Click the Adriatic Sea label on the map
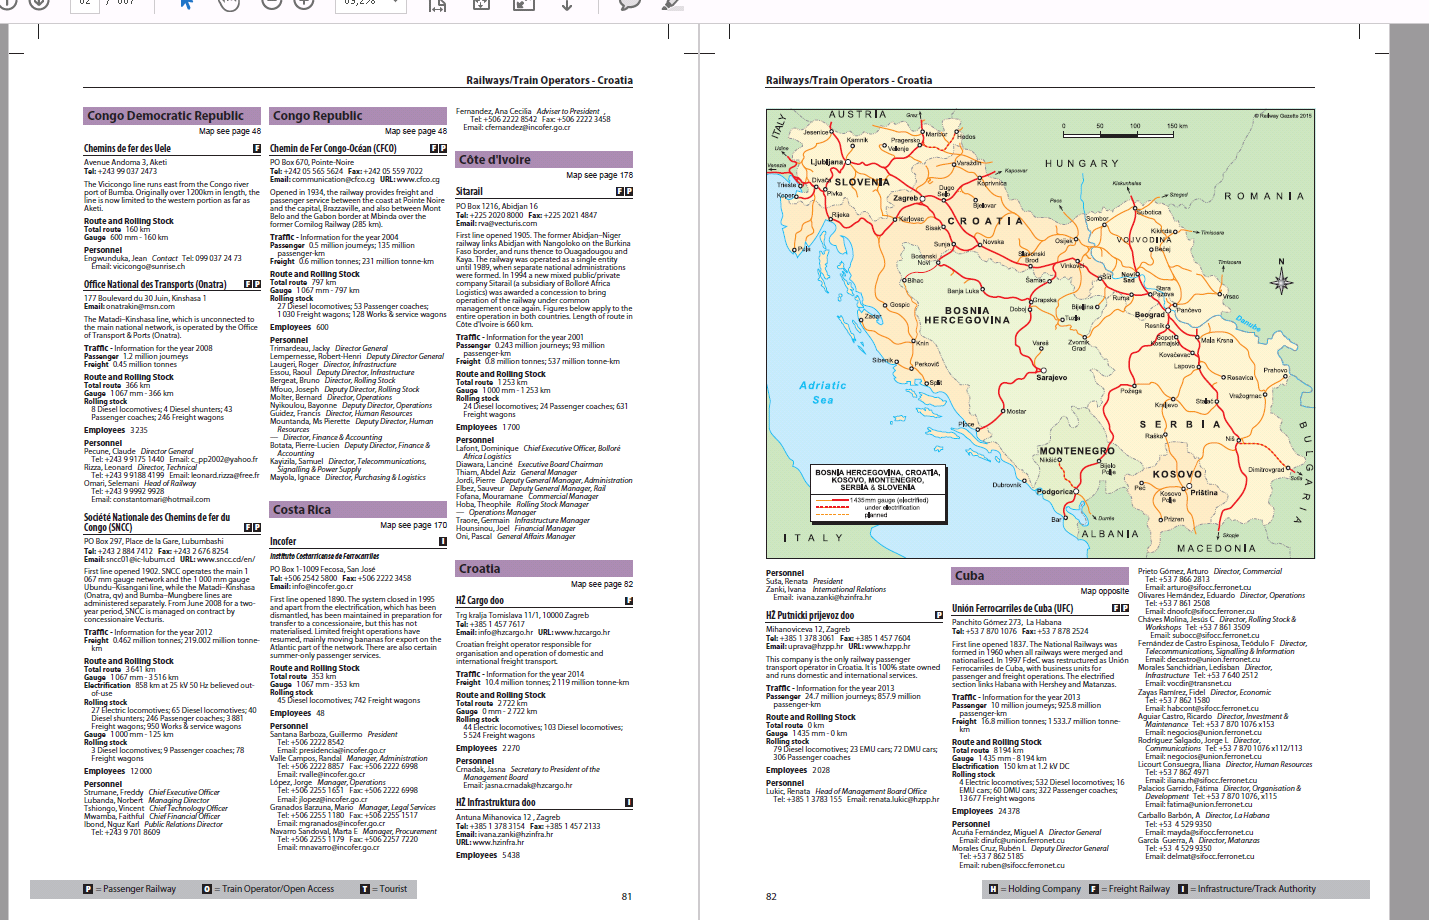1429x920 pixels. coord(823,392)
